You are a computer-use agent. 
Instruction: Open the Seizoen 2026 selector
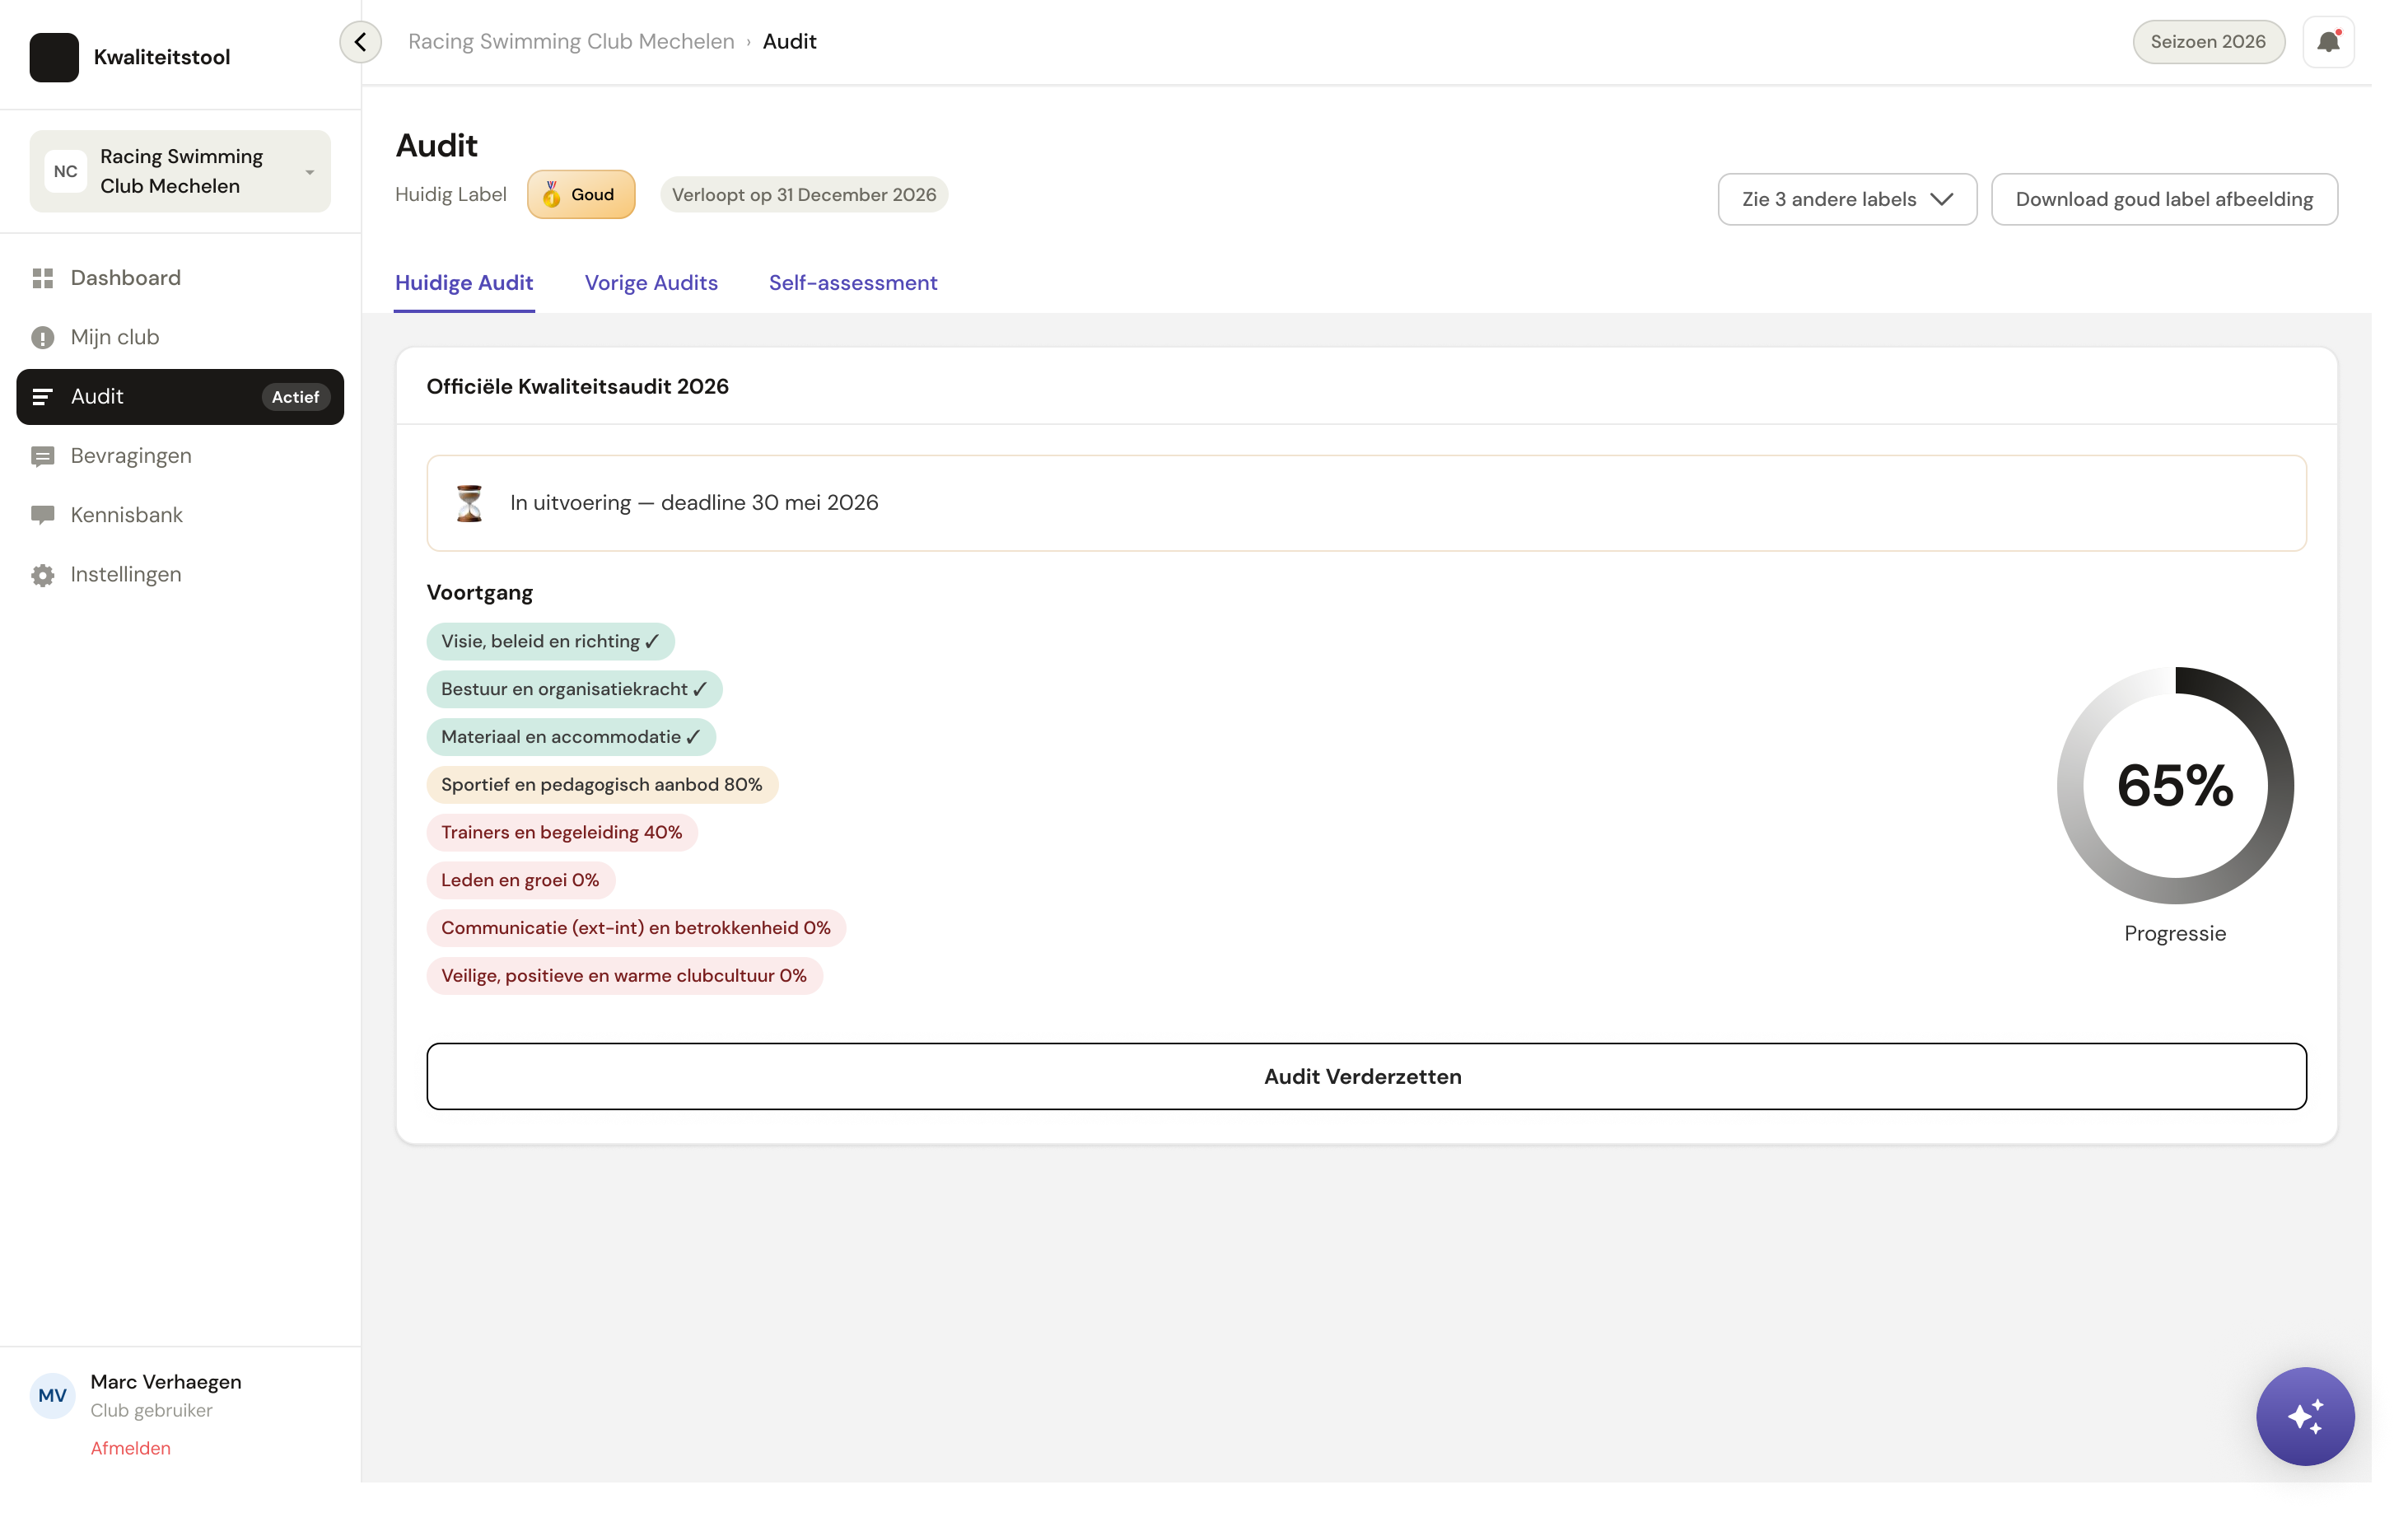(x=2208, y=42)
